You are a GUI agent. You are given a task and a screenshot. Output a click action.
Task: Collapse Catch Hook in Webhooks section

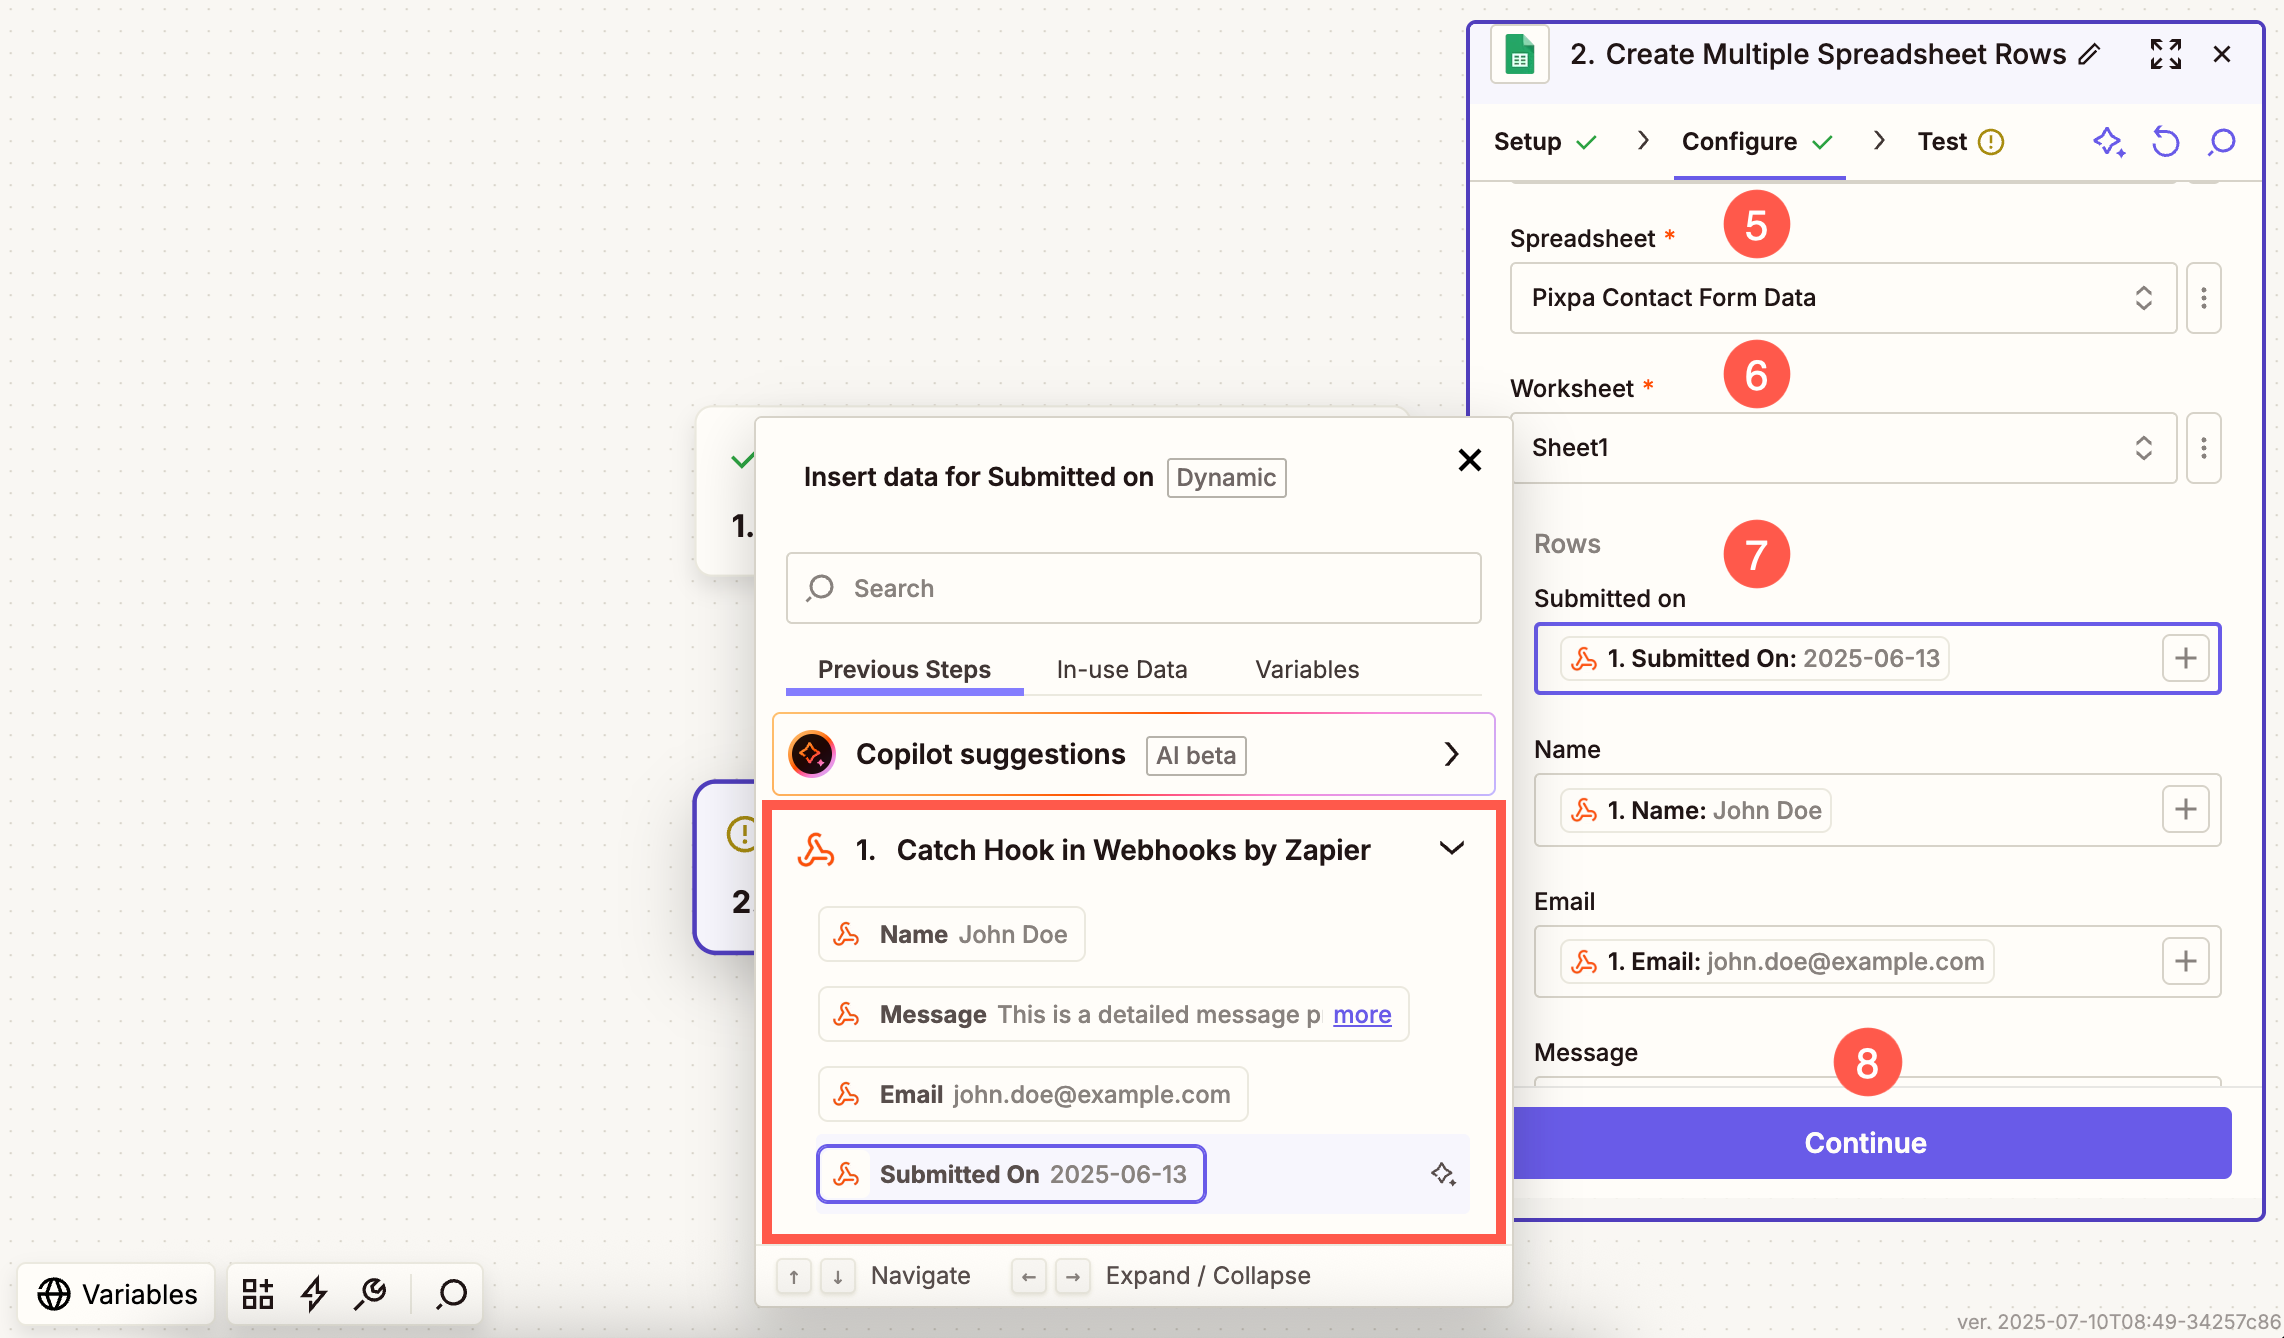(x=1452, y=849)
